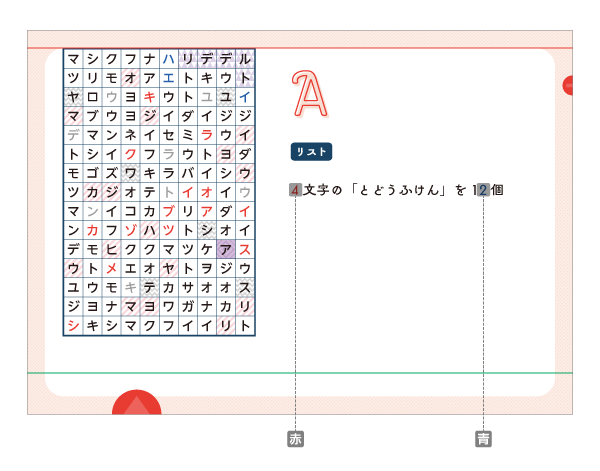
Task: Choose the ヲ cell in the grid
Action: point(207,269)
